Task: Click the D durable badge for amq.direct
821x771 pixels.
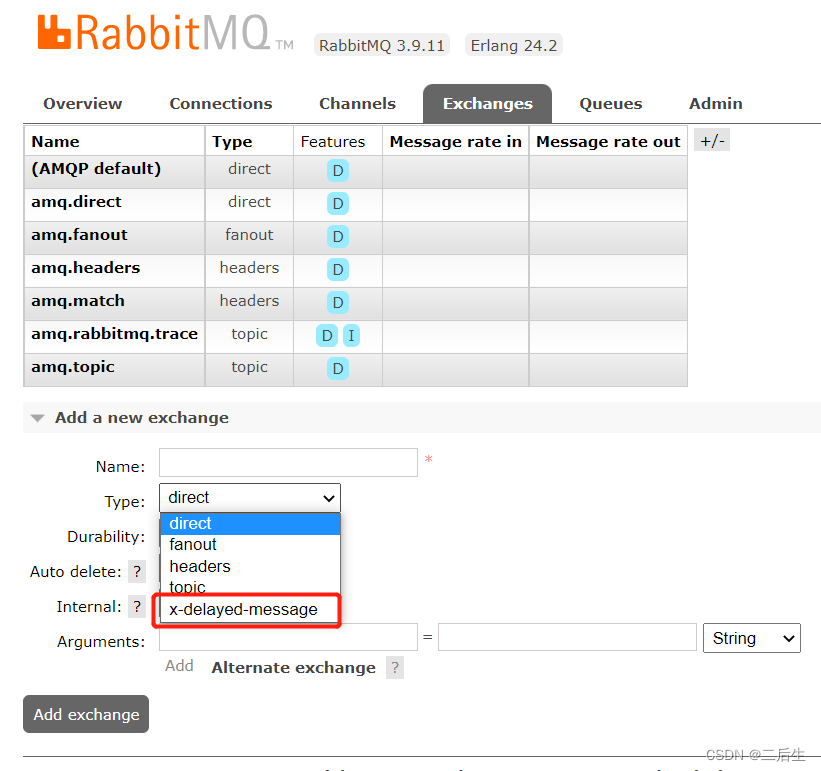Action: (338, 204)
